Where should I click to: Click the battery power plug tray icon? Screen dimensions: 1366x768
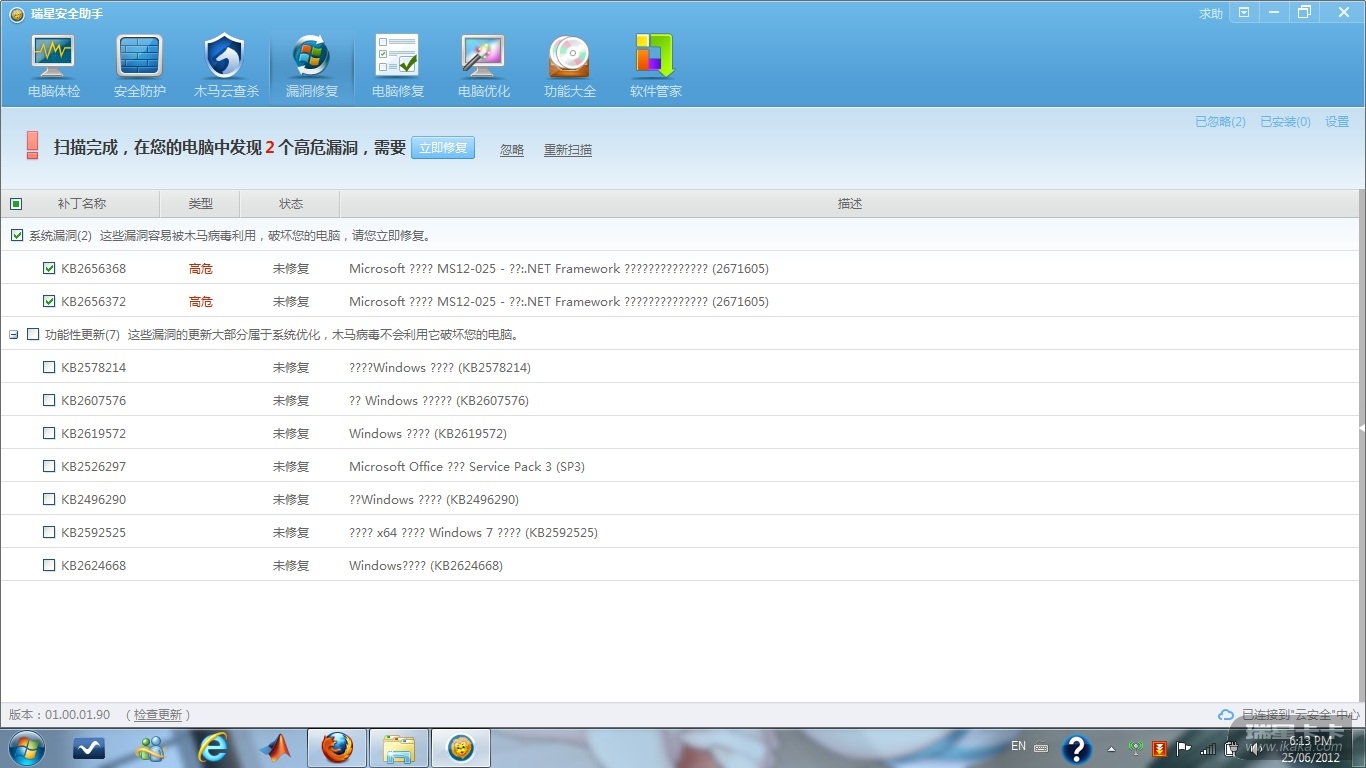click(x=1232, y=748)
